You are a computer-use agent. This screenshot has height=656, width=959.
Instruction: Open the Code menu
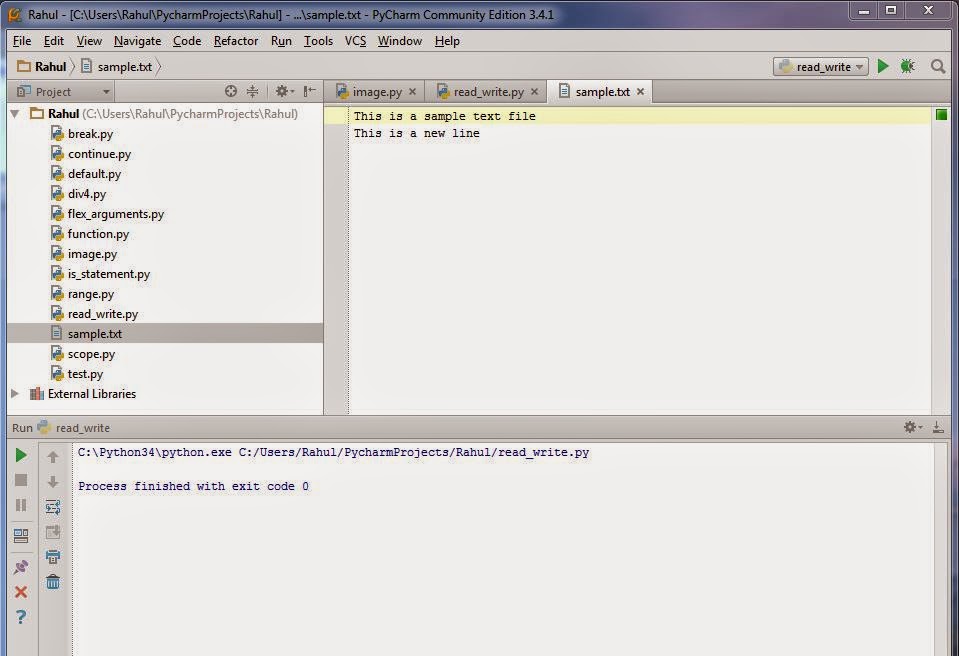187,41
